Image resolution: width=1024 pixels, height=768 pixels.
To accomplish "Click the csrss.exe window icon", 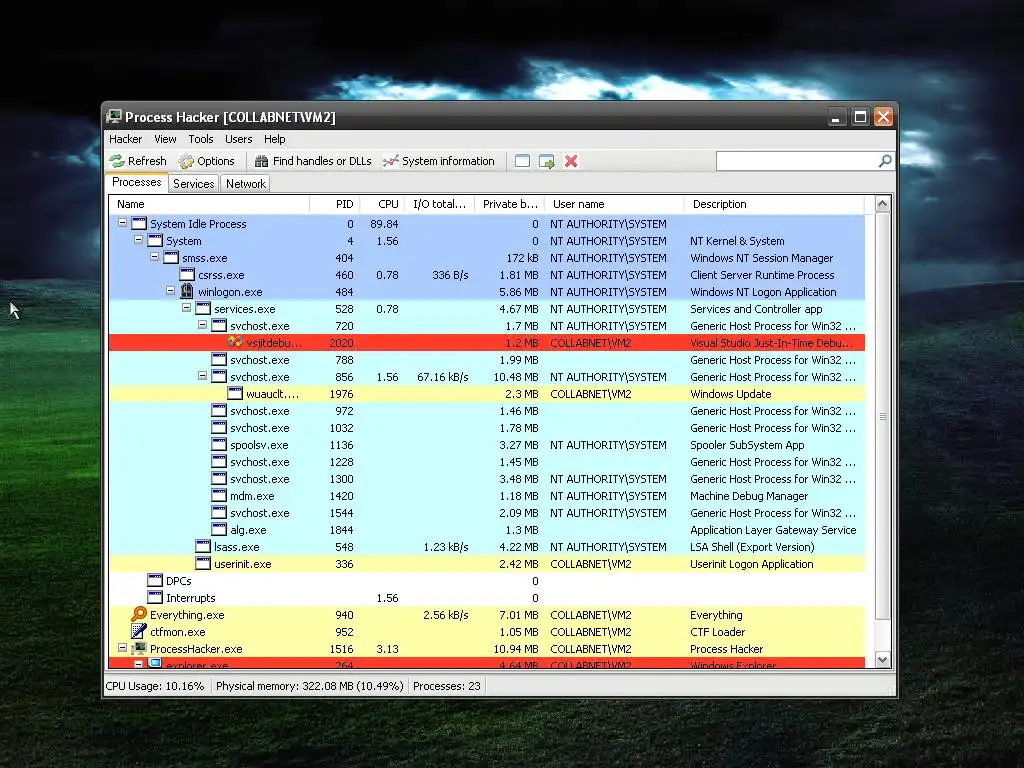I will click(x=187, y=274).
